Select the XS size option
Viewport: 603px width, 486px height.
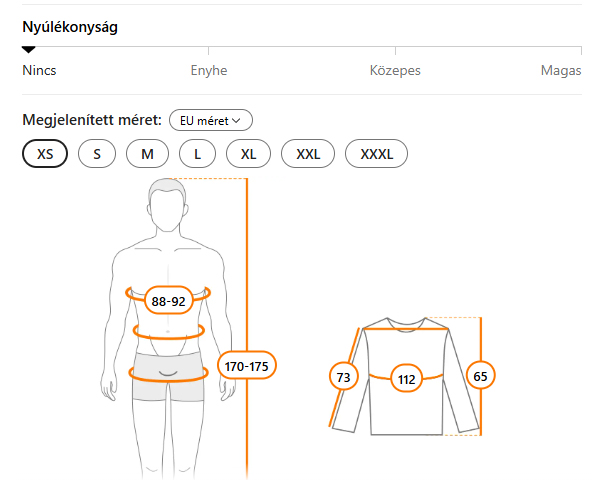pyautogui.click(x=45, y=154)
